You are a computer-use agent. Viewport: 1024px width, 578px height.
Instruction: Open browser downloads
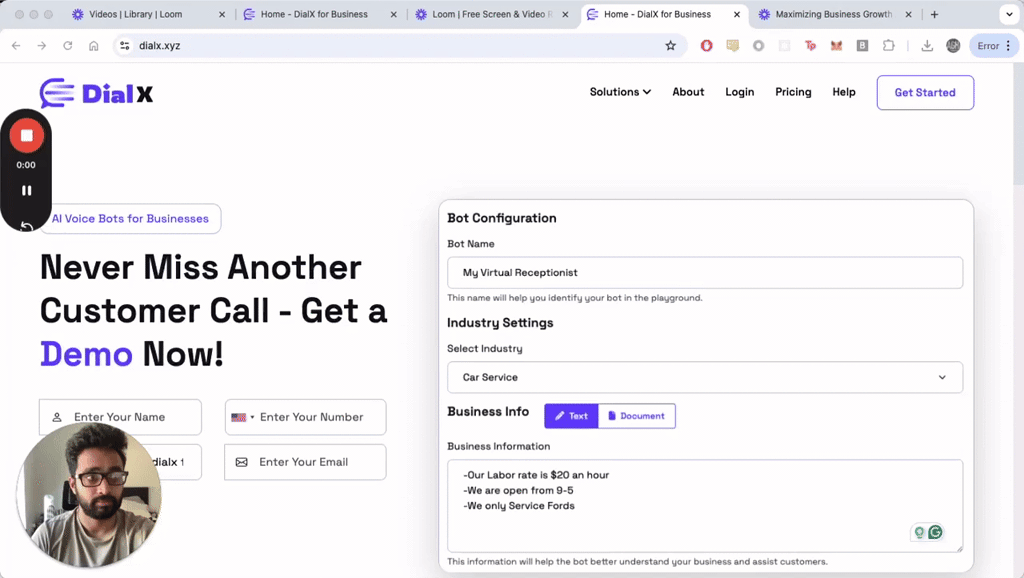coord(927,46)
